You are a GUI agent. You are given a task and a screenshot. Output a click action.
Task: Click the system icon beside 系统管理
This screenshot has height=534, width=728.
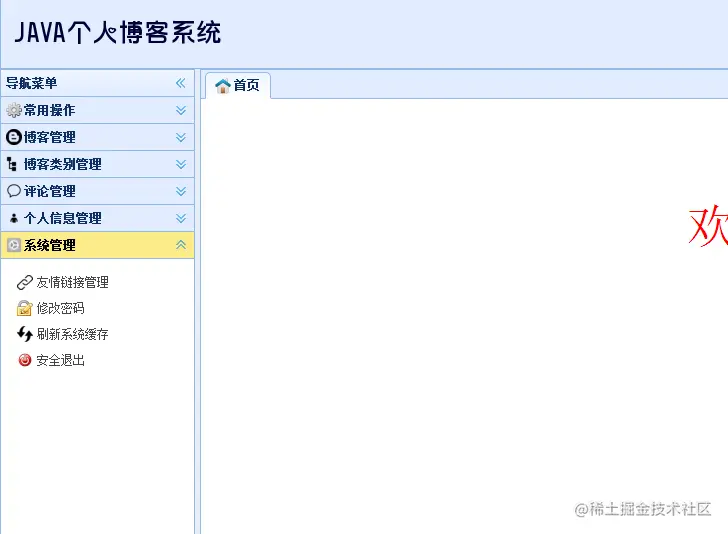coord(14,245)
